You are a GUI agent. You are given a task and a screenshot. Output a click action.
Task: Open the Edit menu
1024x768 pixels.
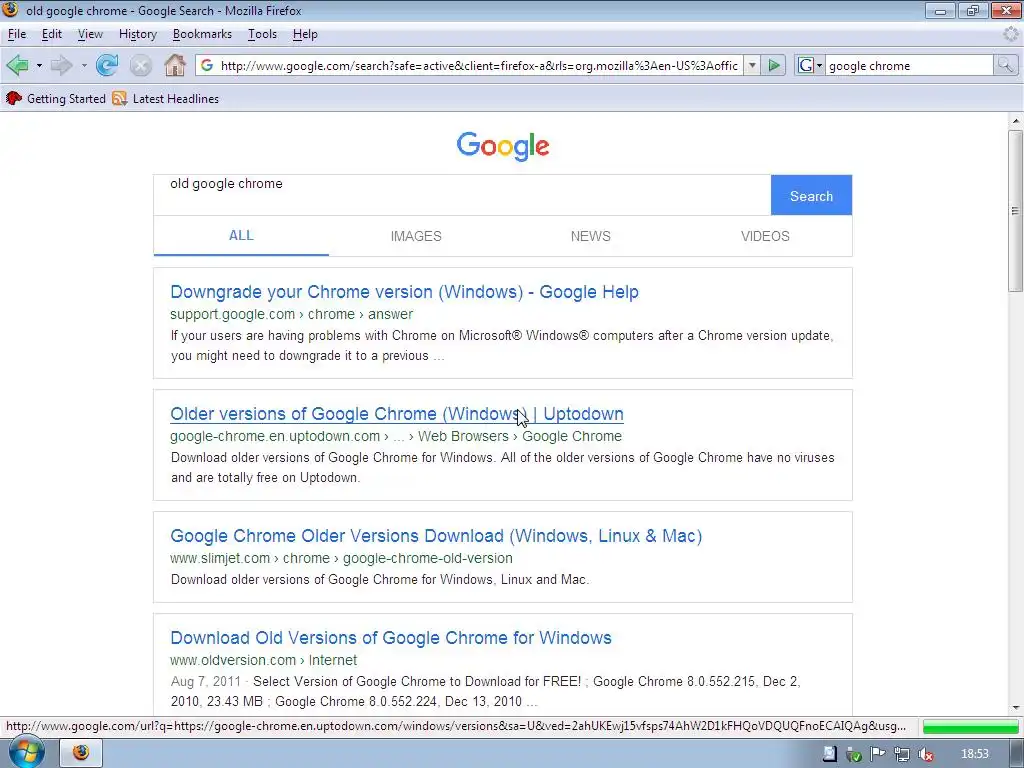[52, 34]
